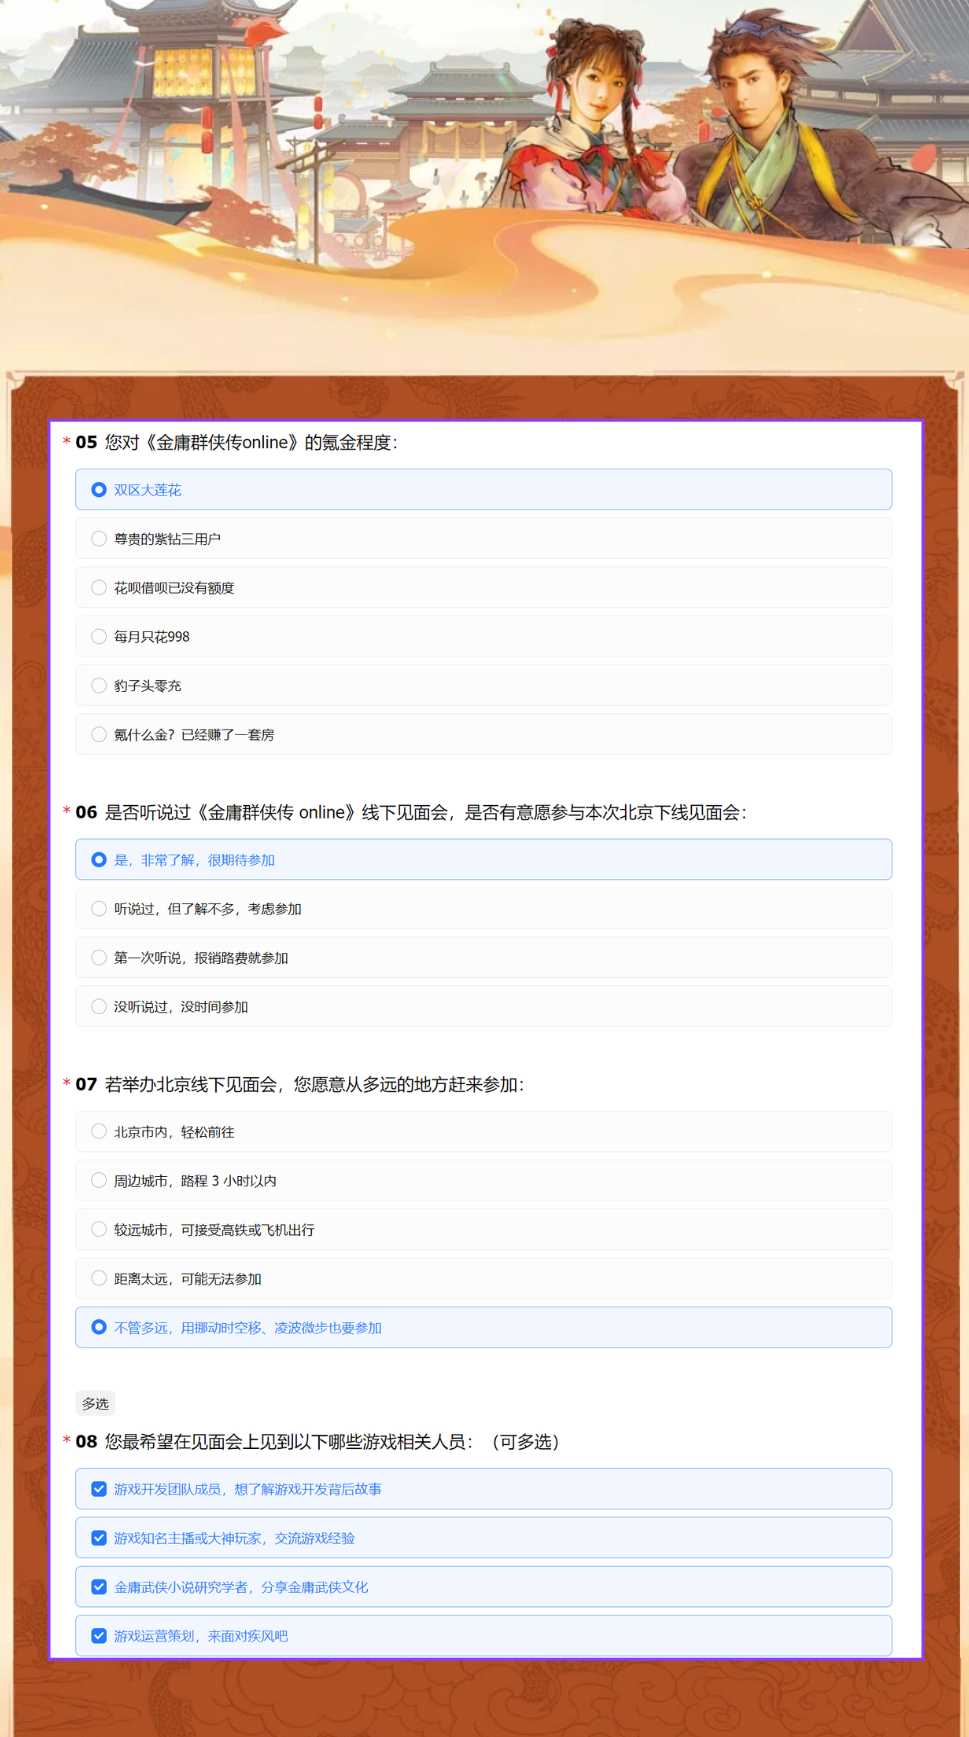Viewport: 969px width, 1737px height.
Task: Pick 没听说过，没时间参加 option
Action: [x=483, y=1007]
